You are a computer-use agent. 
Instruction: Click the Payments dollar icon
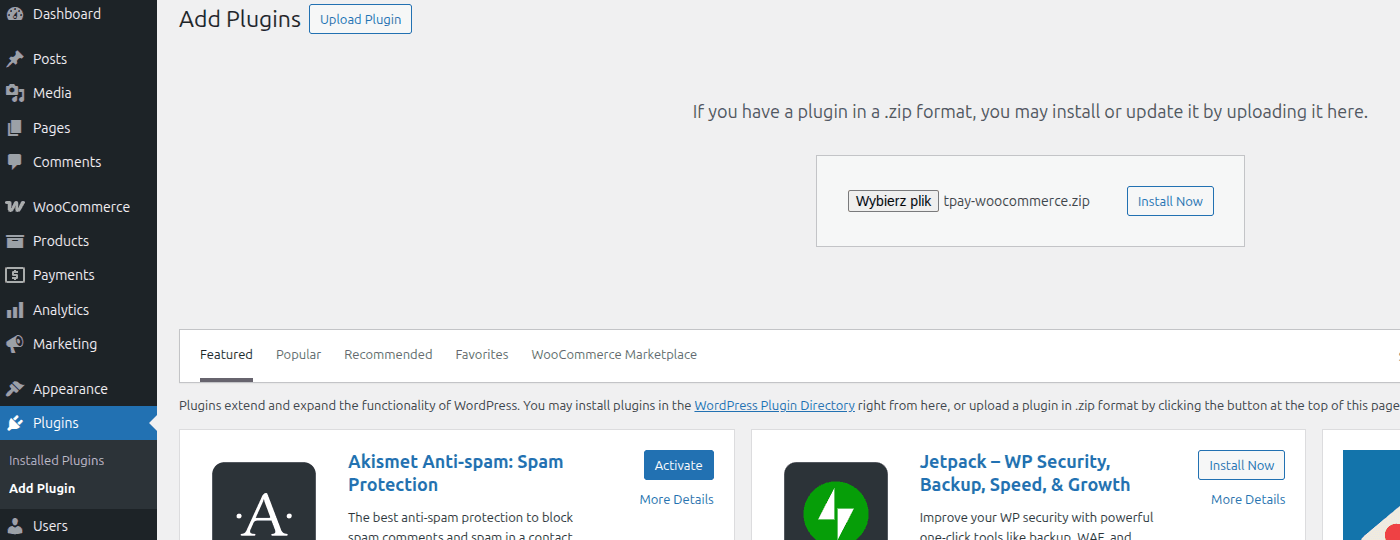pyautogui.click(x=15, y=275)
